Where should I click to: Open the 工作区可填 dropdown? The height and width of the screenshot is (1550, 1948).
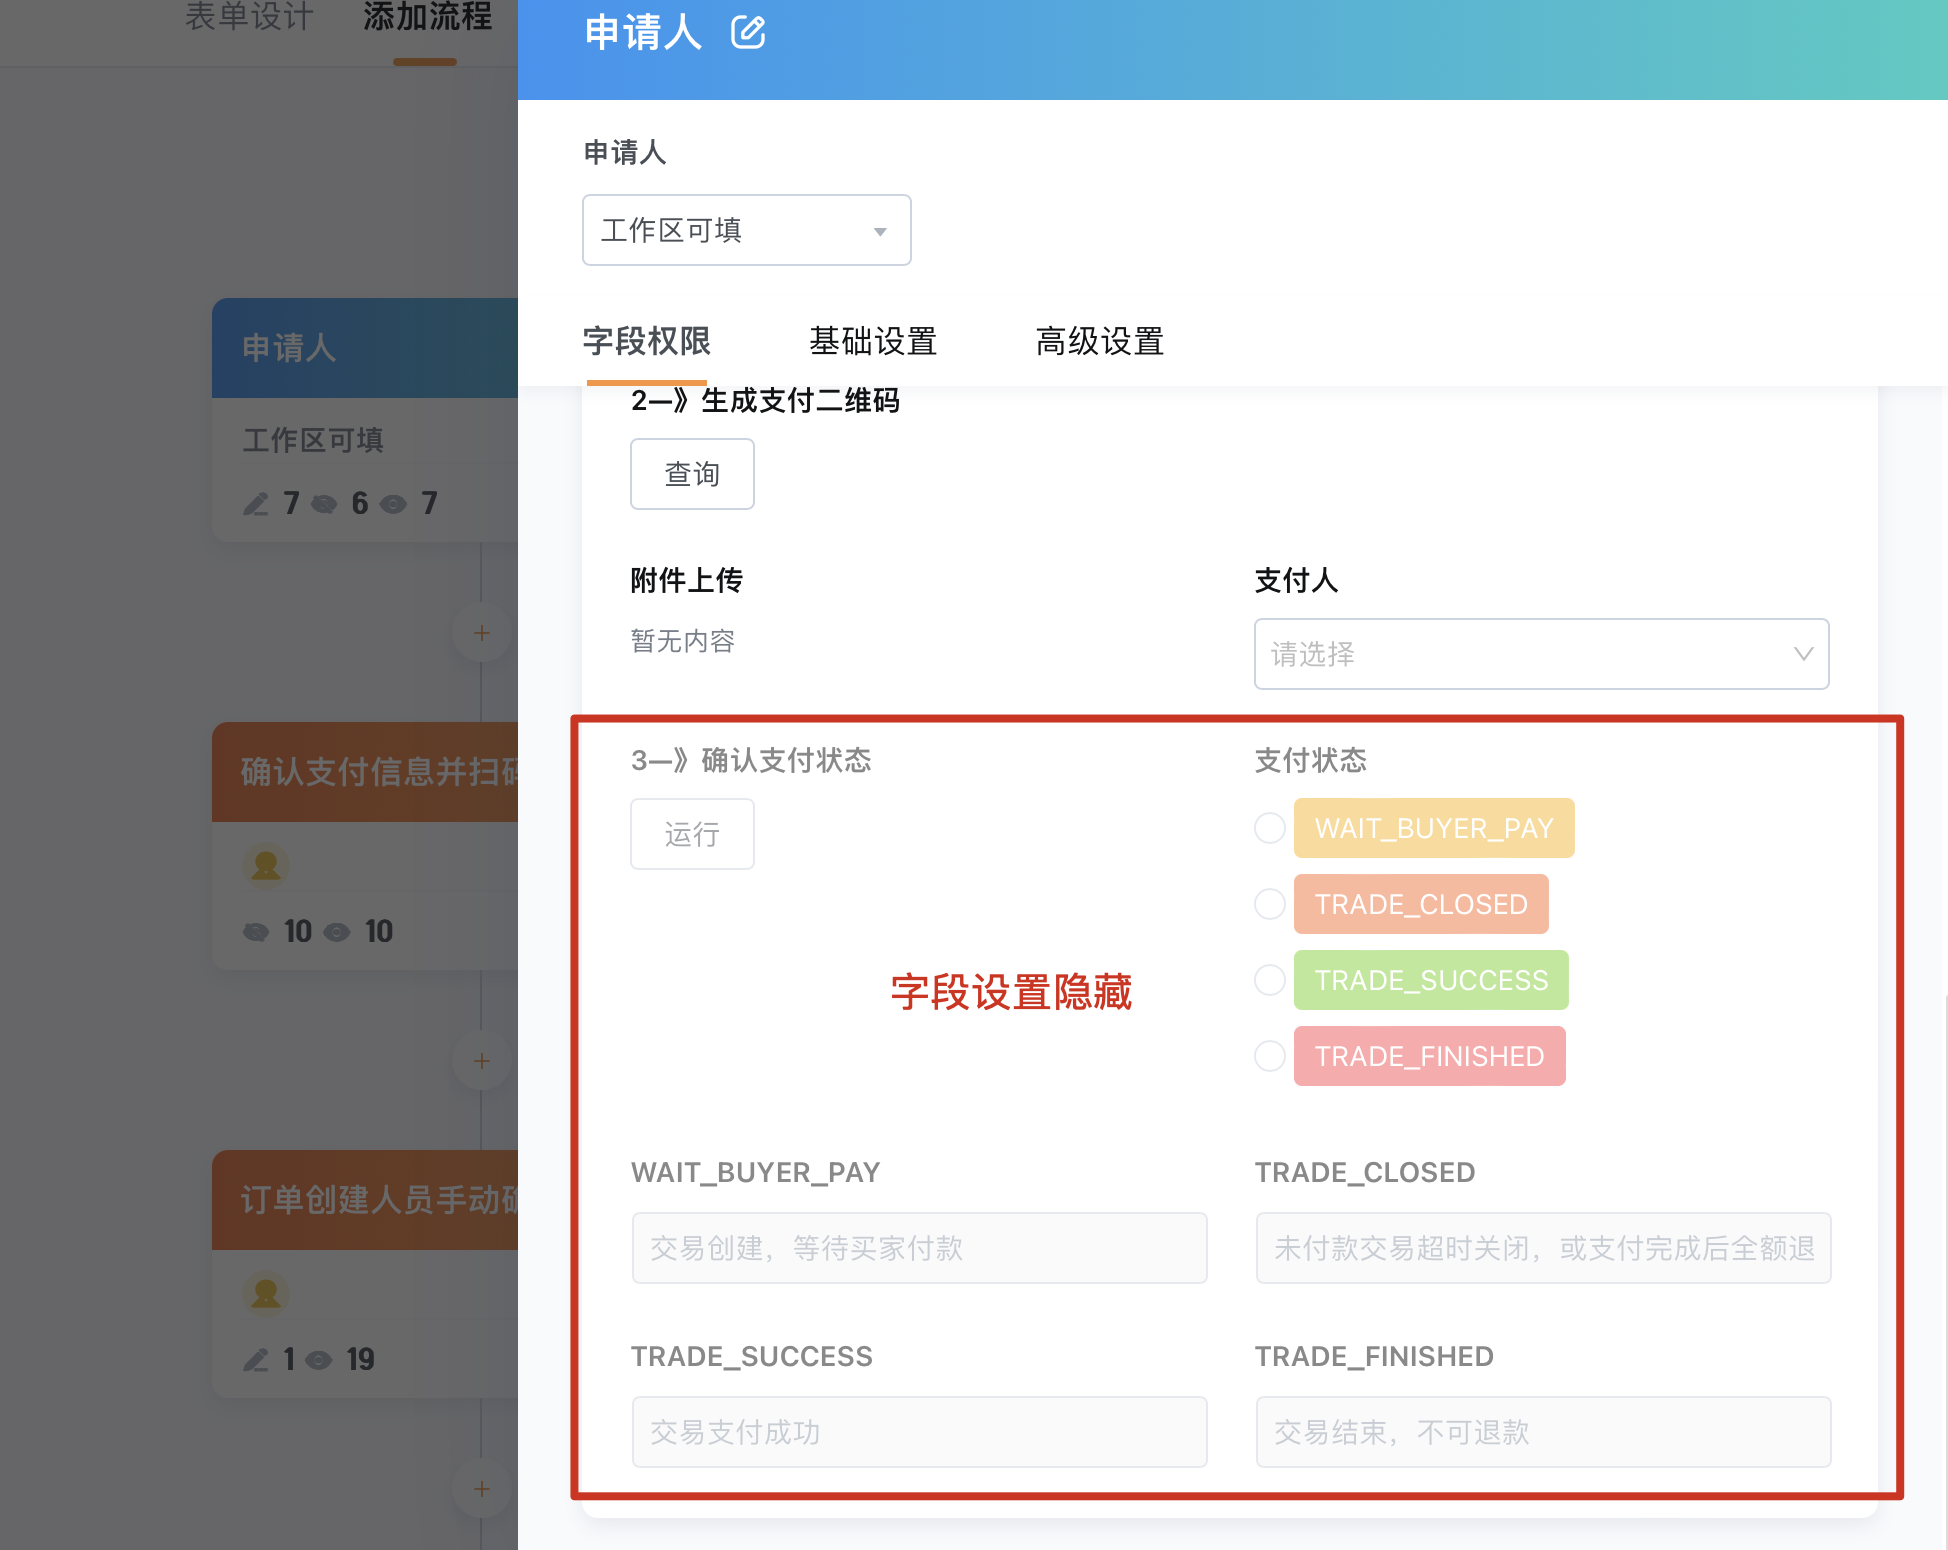[746, 230]
